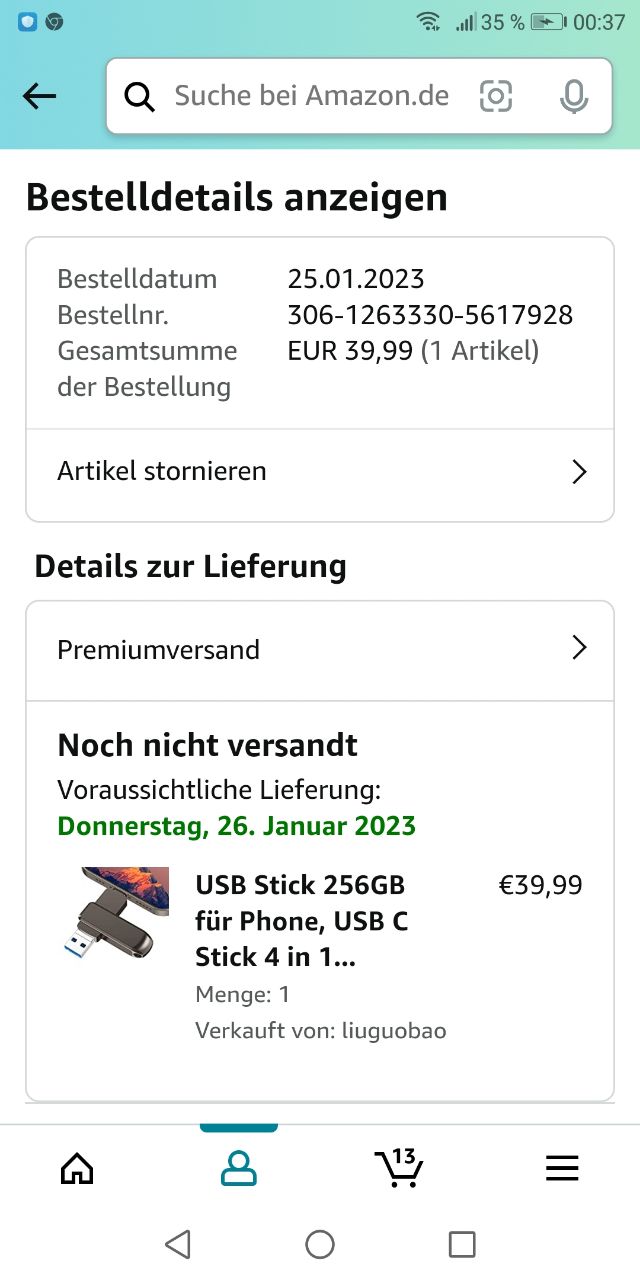Select the Premiumversand row
Viewport: 640px width, 1280px height.
159,650
